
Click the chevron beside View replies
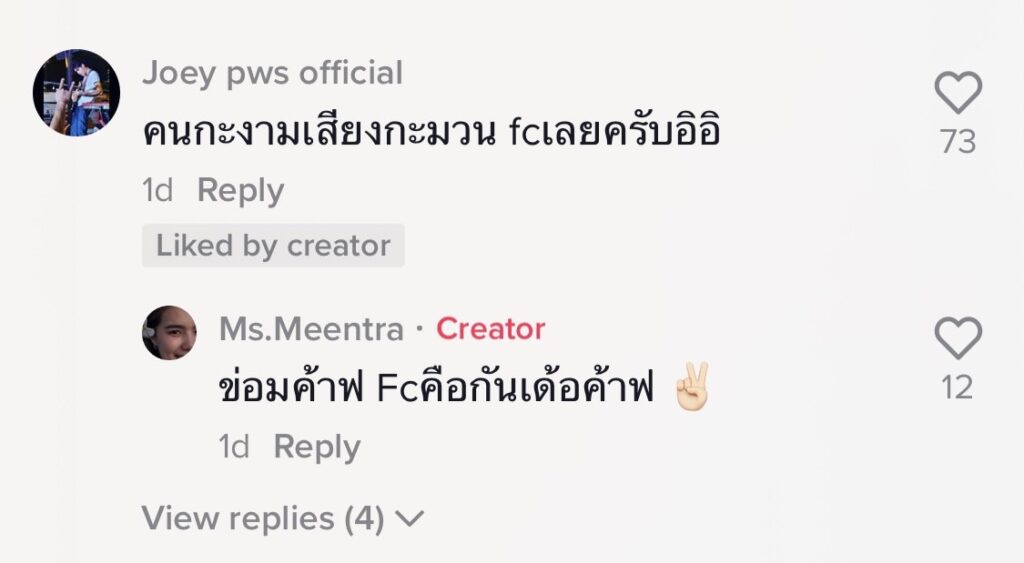[410, 519]
